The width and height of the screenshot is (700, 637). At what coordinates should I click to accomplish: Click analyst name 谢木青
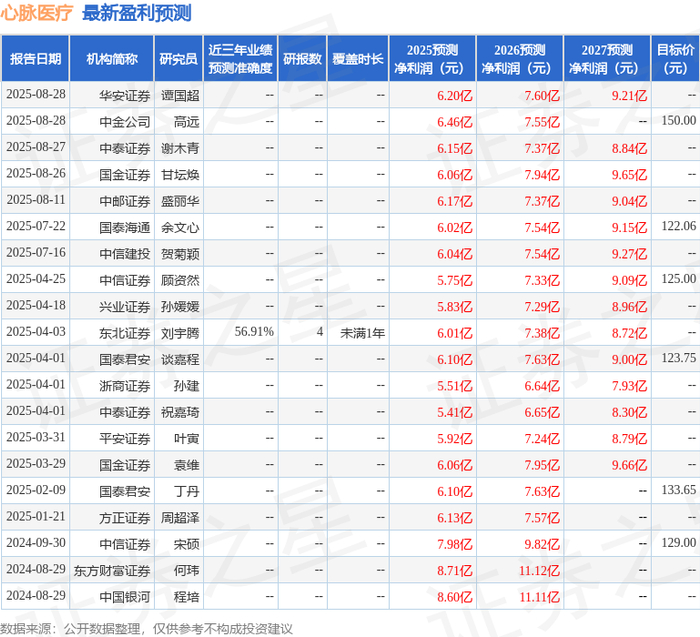click(x=180, y=148)
